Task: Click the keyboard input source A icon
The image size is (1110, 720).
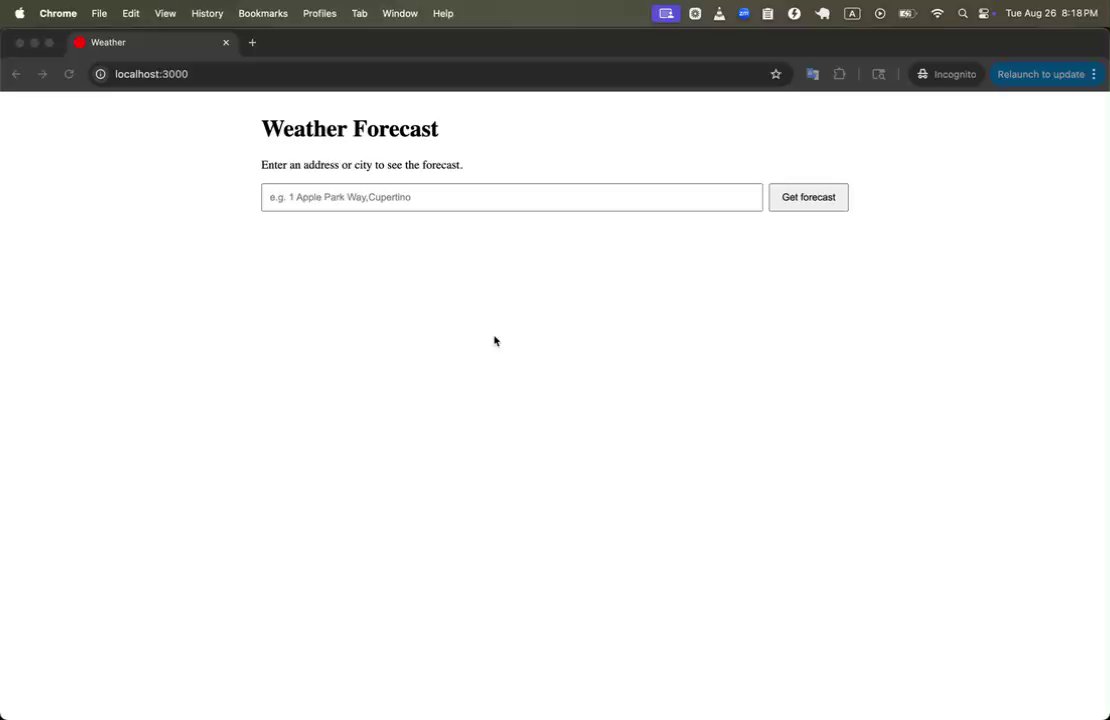Action: [852, 13]
